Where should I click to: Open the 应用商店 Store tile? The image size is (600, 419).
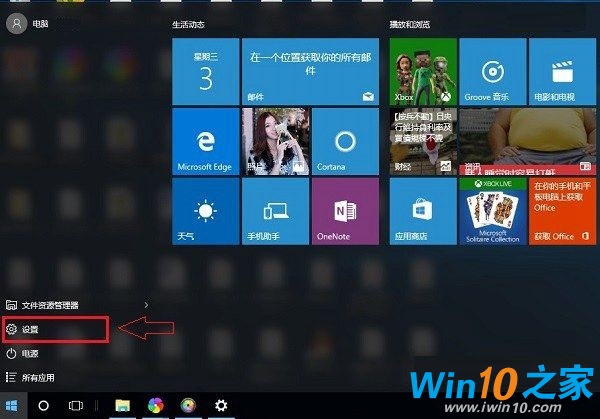tap(423, 211)
